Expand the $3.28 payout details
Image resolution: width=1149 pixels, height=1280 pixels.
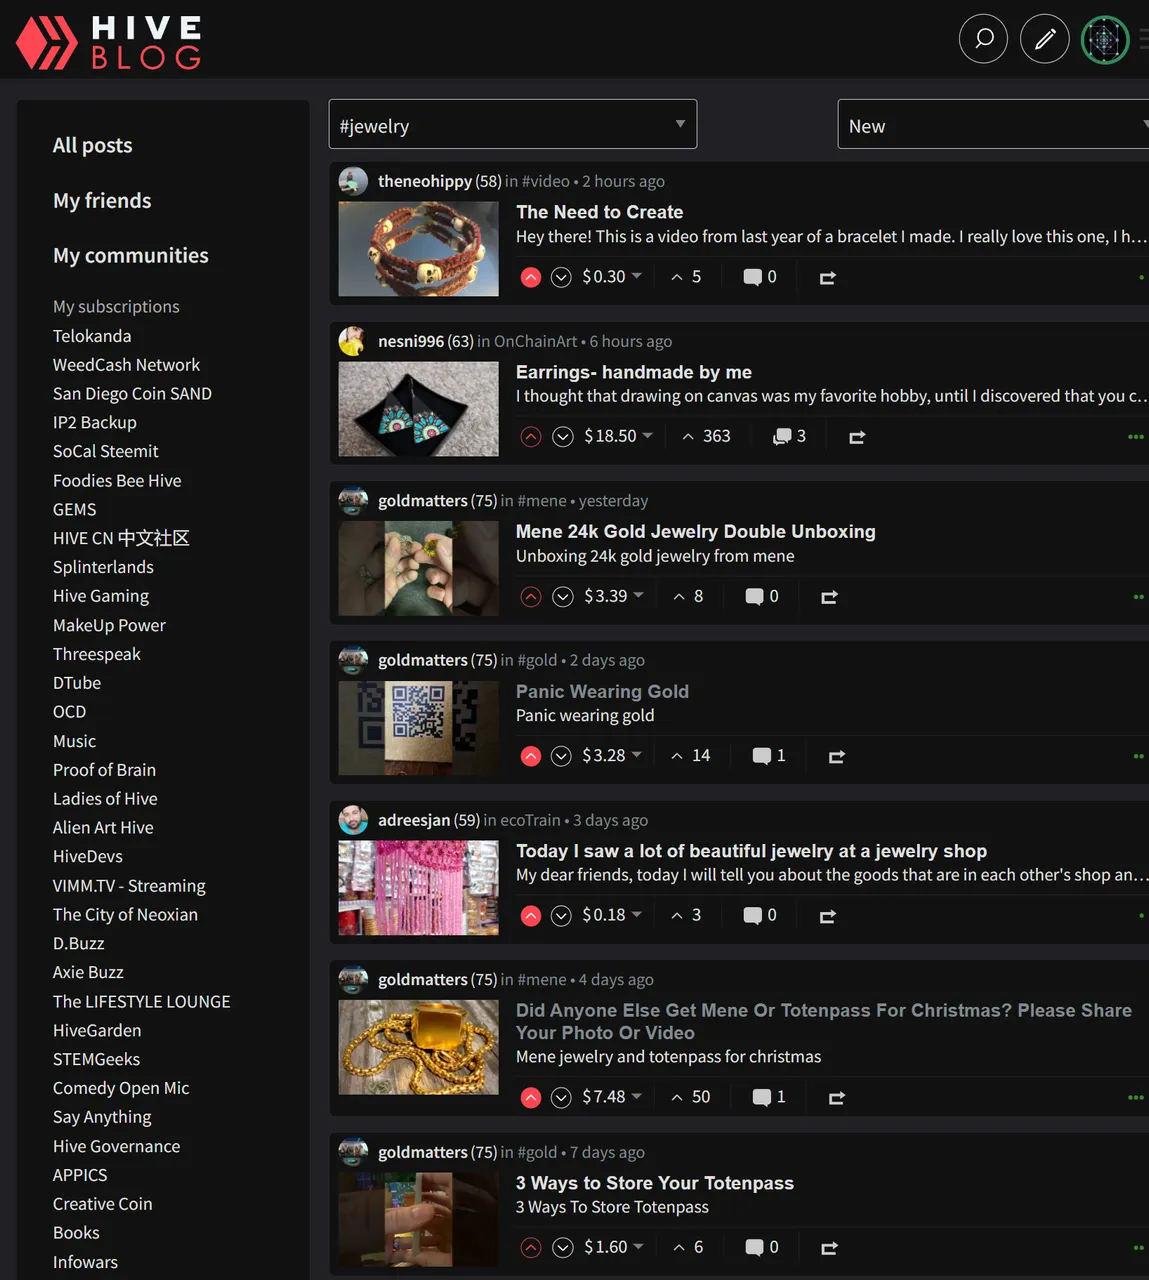(x=612, y=755)
